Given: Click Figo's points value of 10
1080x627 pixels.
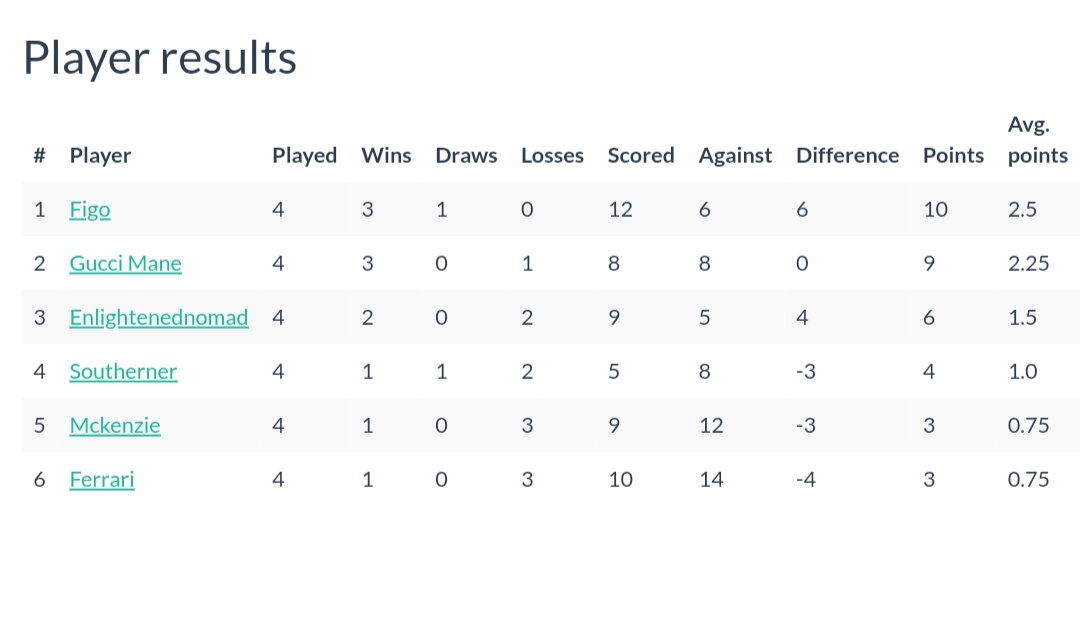Looking at the screenshot, I should [935, 209].
